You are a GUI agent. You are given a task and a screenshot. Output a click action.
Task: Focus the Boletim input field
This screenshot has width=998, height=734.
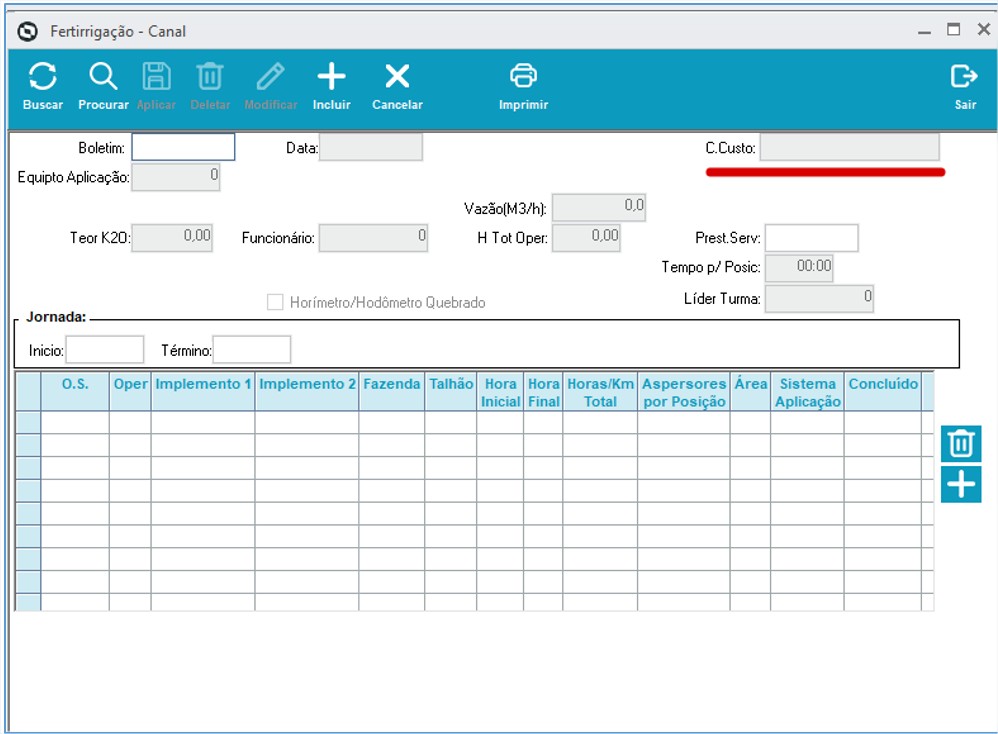[183, 147]
